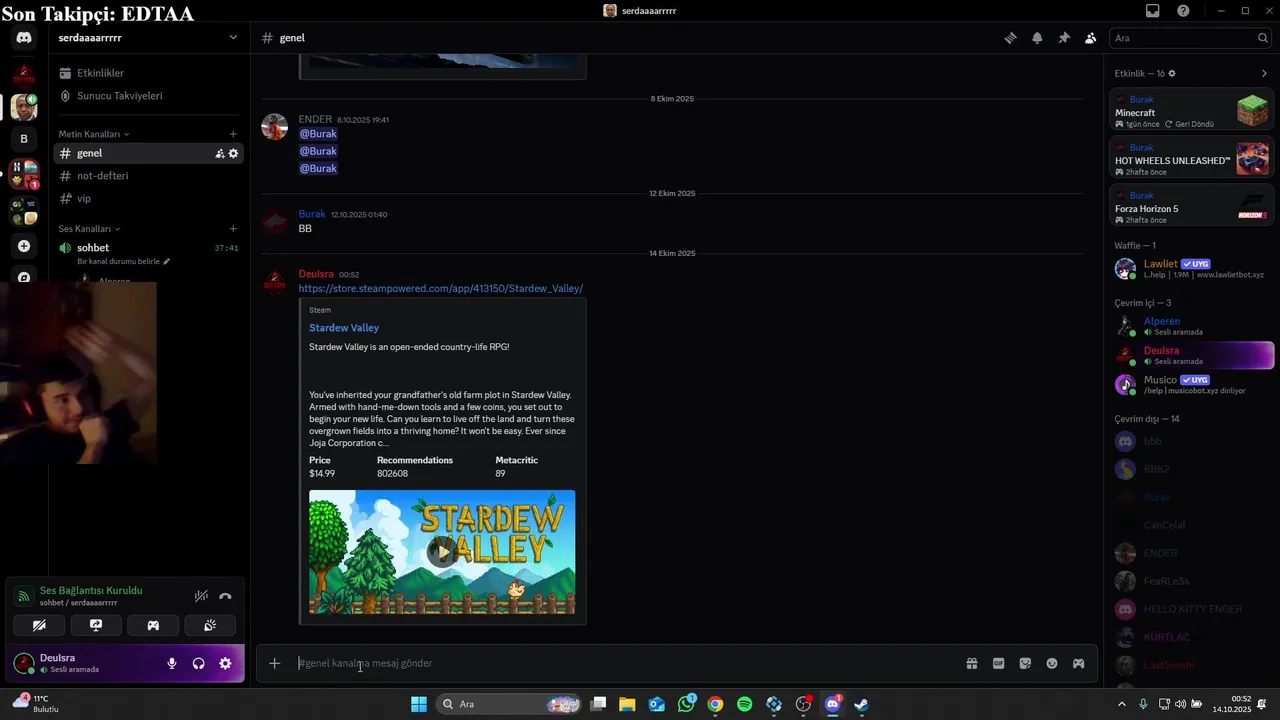The height and width of the screenshot is (720, 1280).
Task: Disconnect from the voice call
Action: [225, 596]
